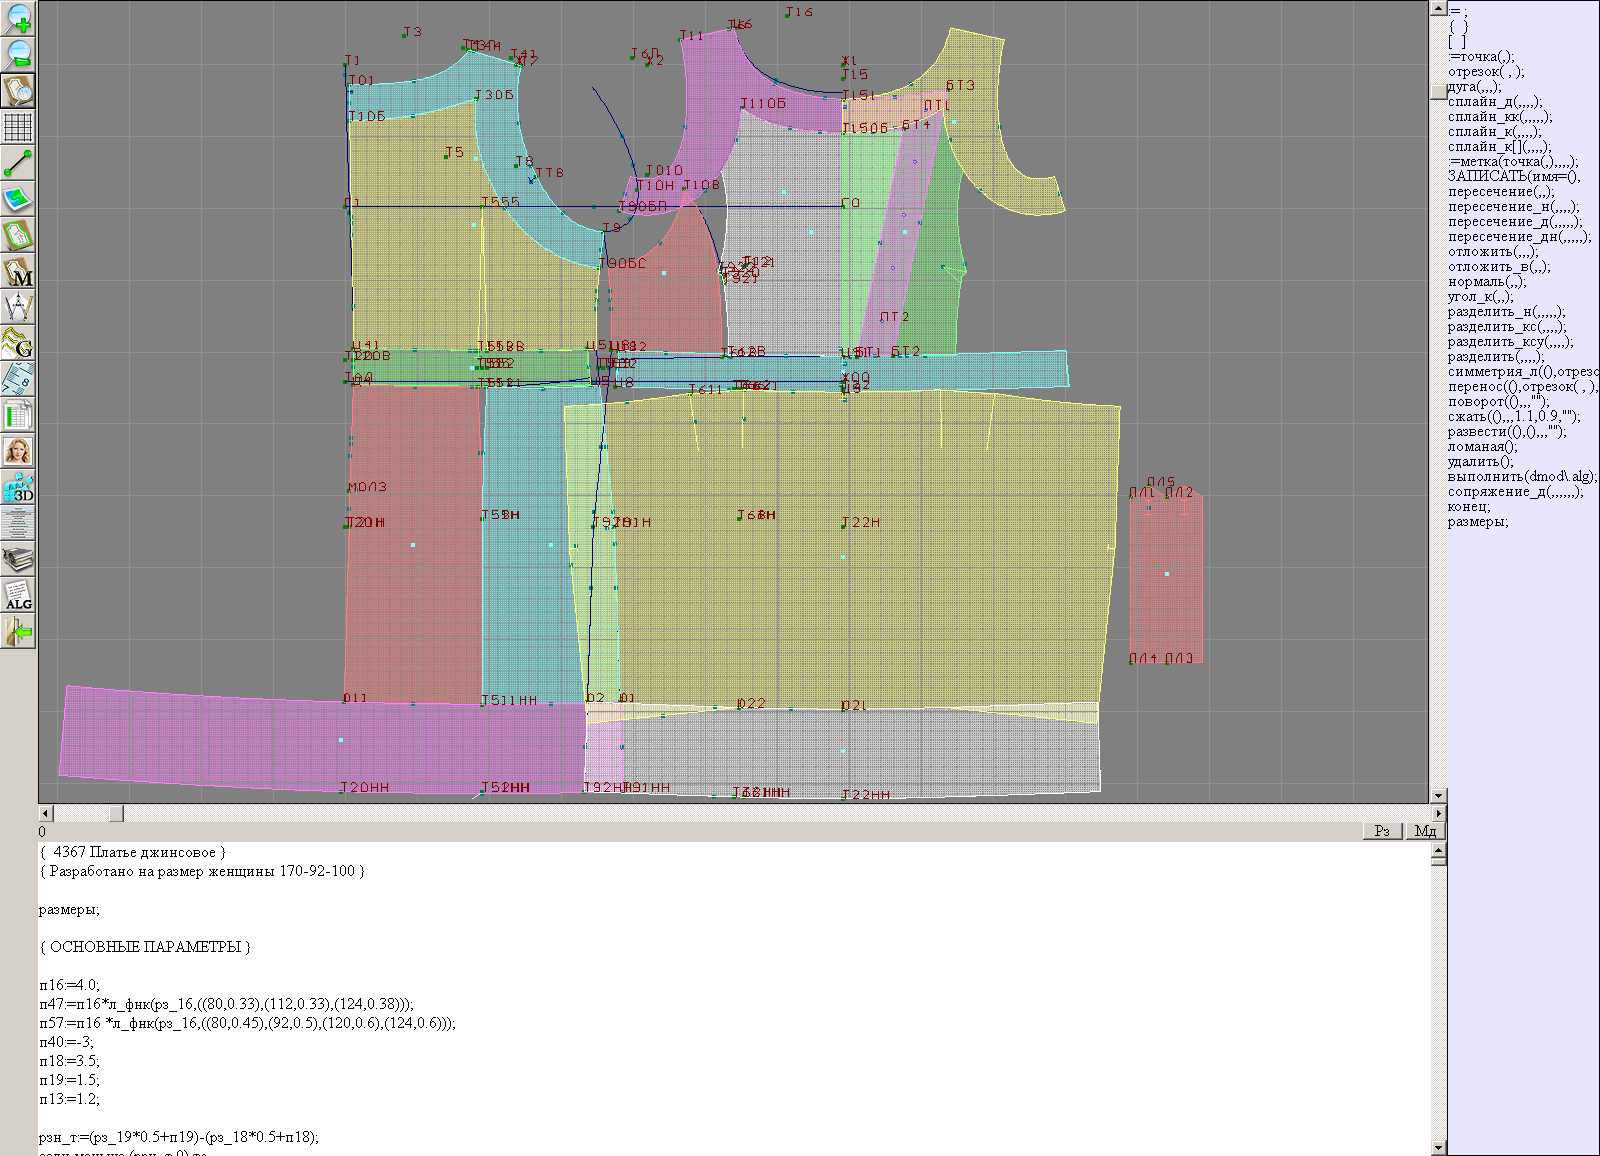Image resolution: width=1600 pixels, height=1156 pixels.
Task: Select the line segment tool icon
Action: click(x=18, y=163)
